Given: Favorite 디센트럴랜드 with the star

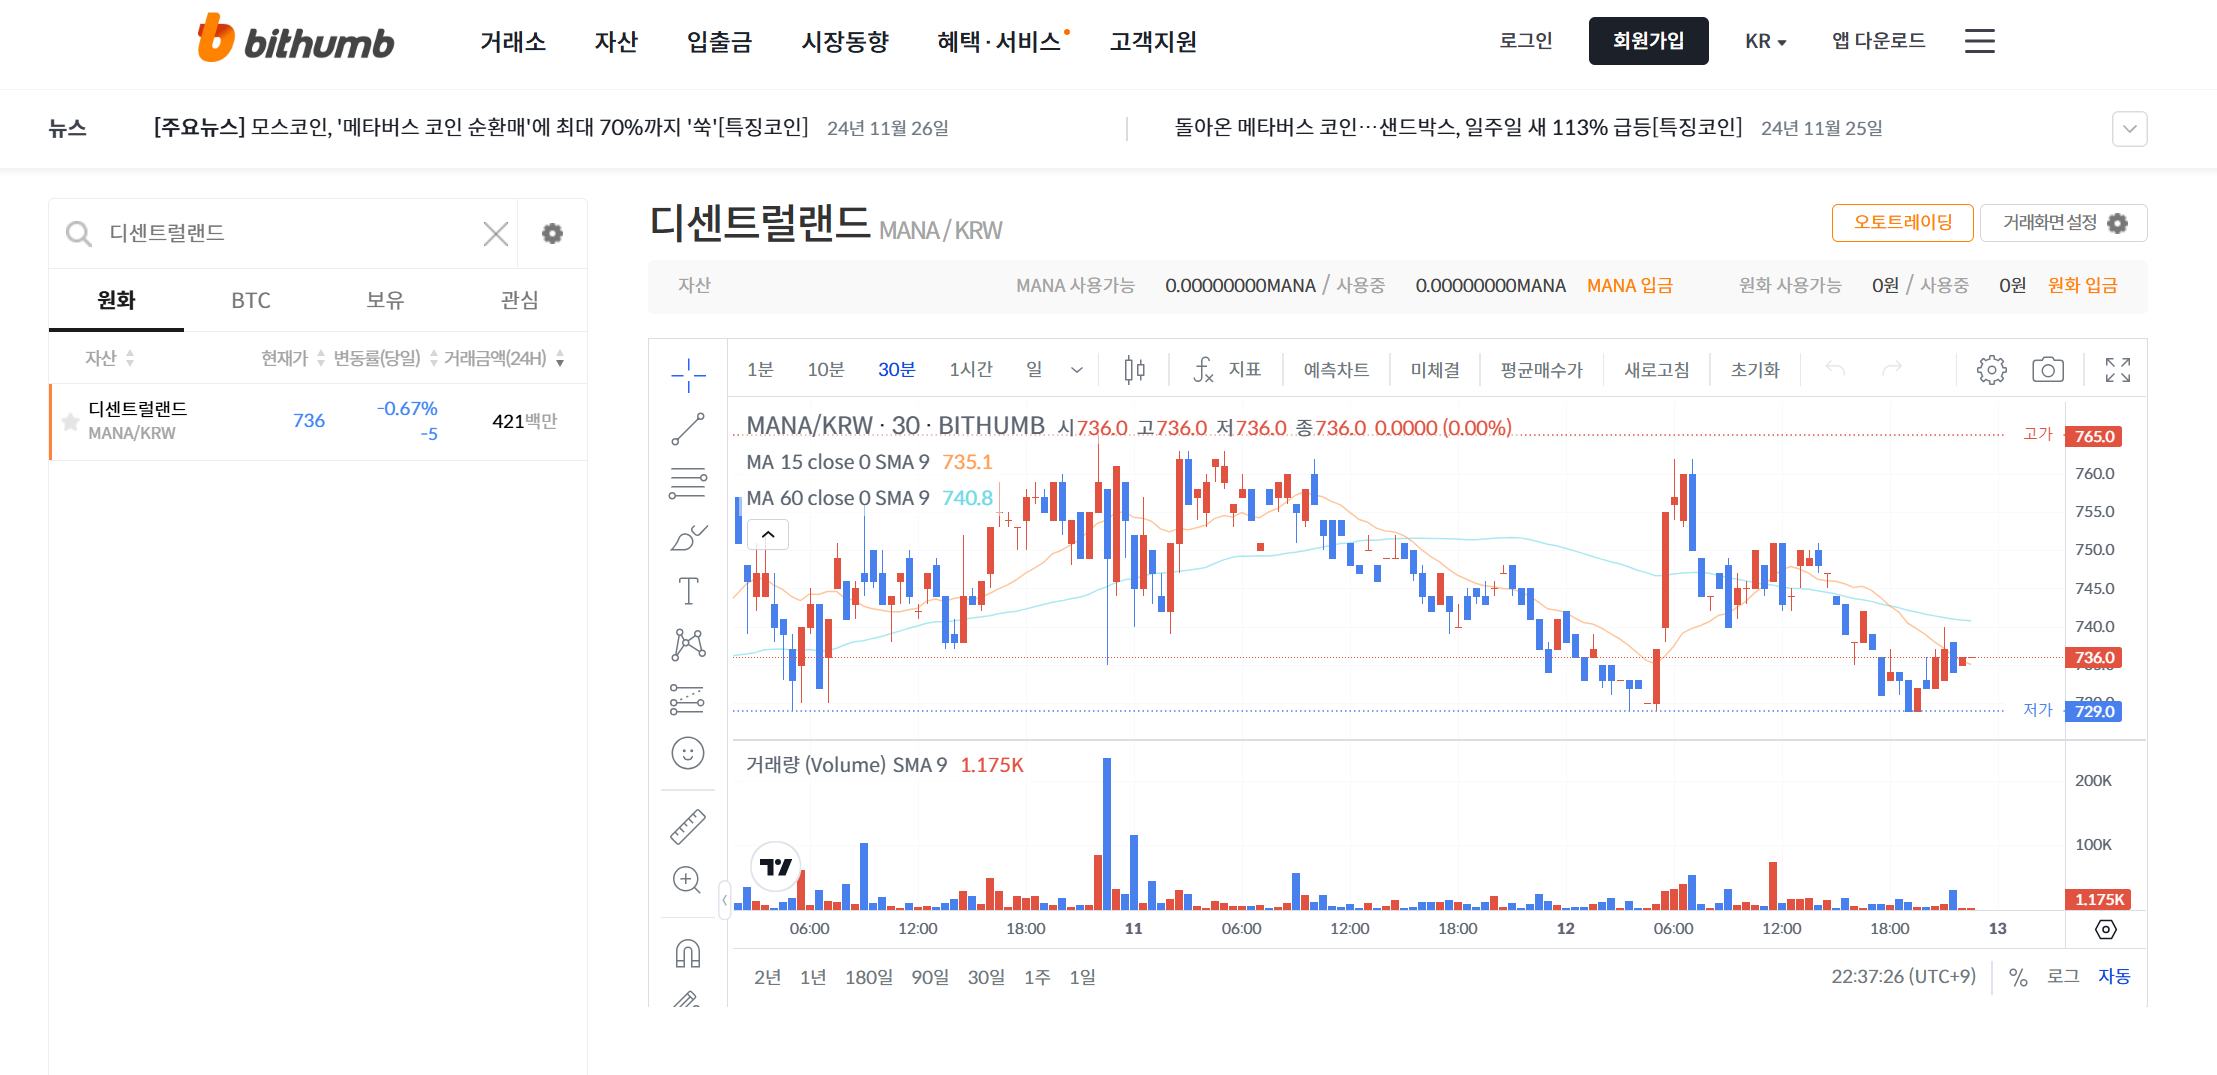Looking at the screenshot, I should tap(70, 421).
